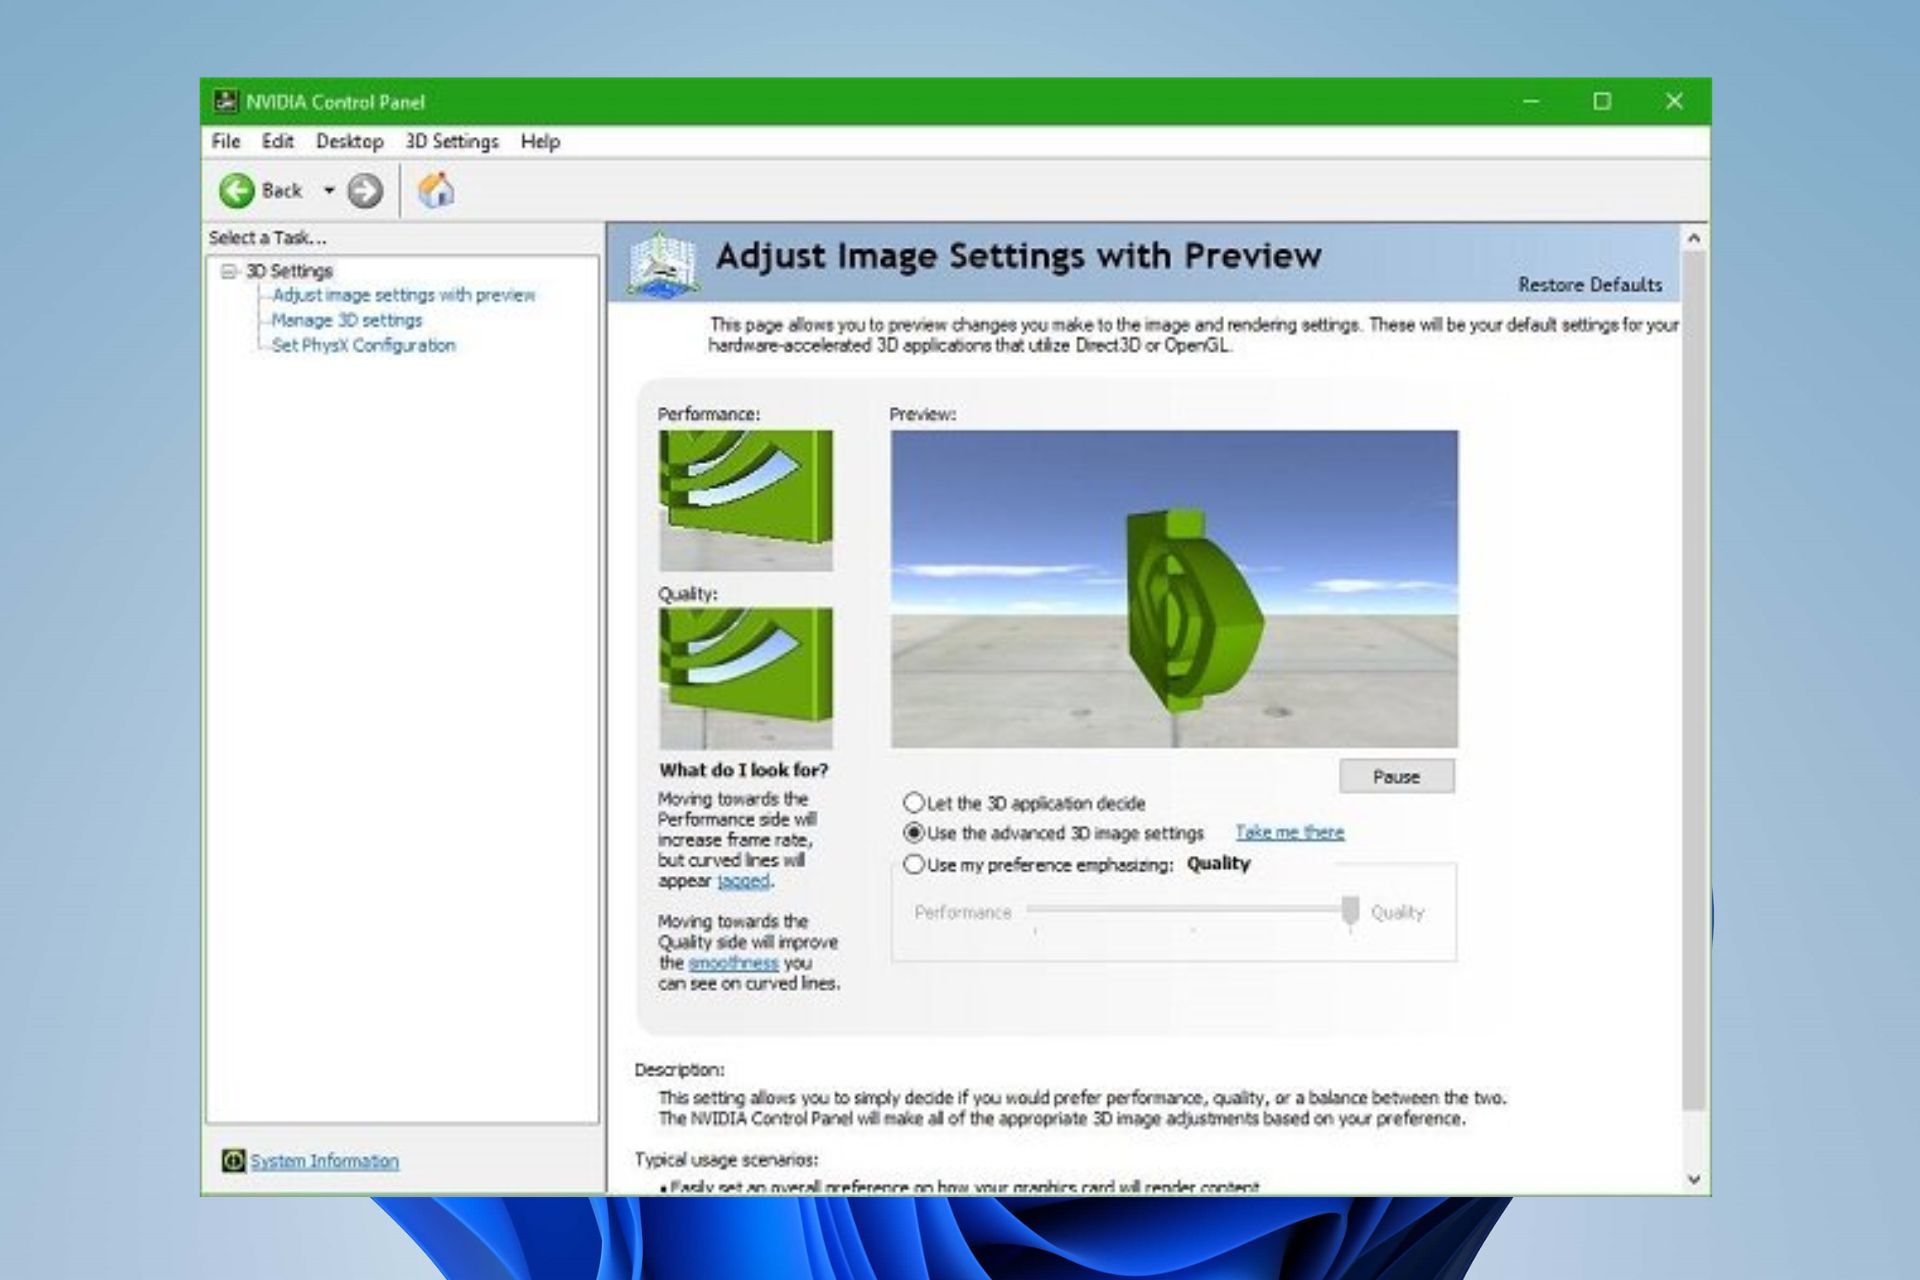Click 'Typical usage scenarios:' label
The height and width of the screenshot is (1280, 1920).
click(x=726, y=1159)
